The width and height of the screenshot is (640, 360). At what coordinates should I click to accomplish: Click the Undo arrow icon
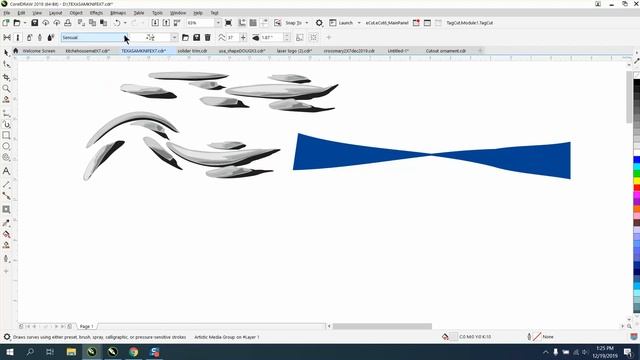coord(117,23)
